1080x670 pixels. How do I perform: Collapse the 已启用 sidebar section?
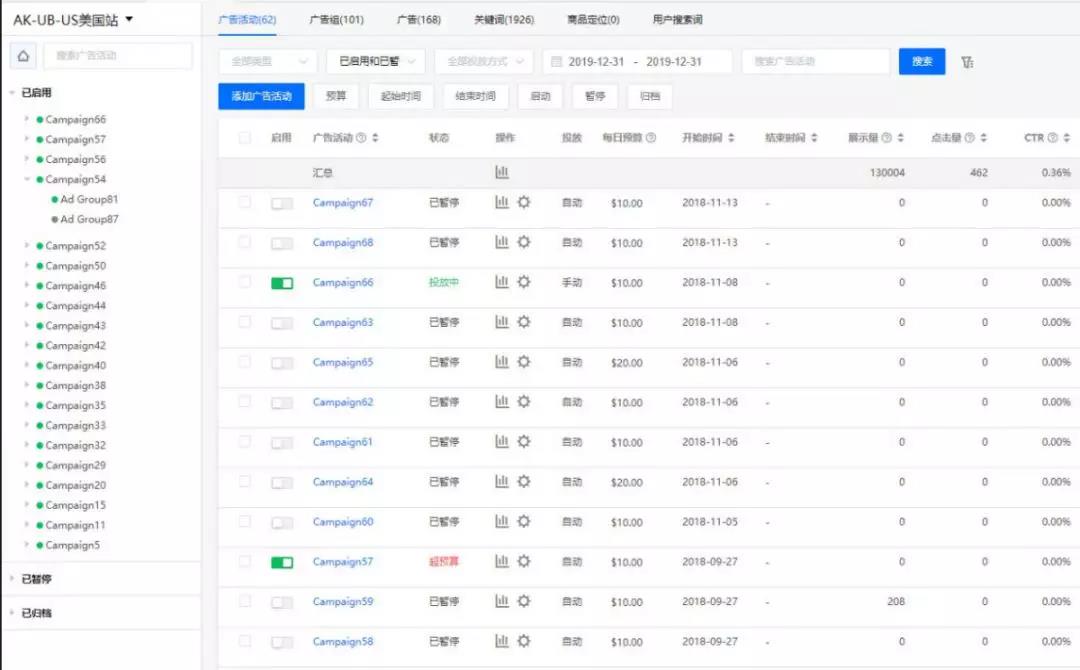[x=12, y=92]
